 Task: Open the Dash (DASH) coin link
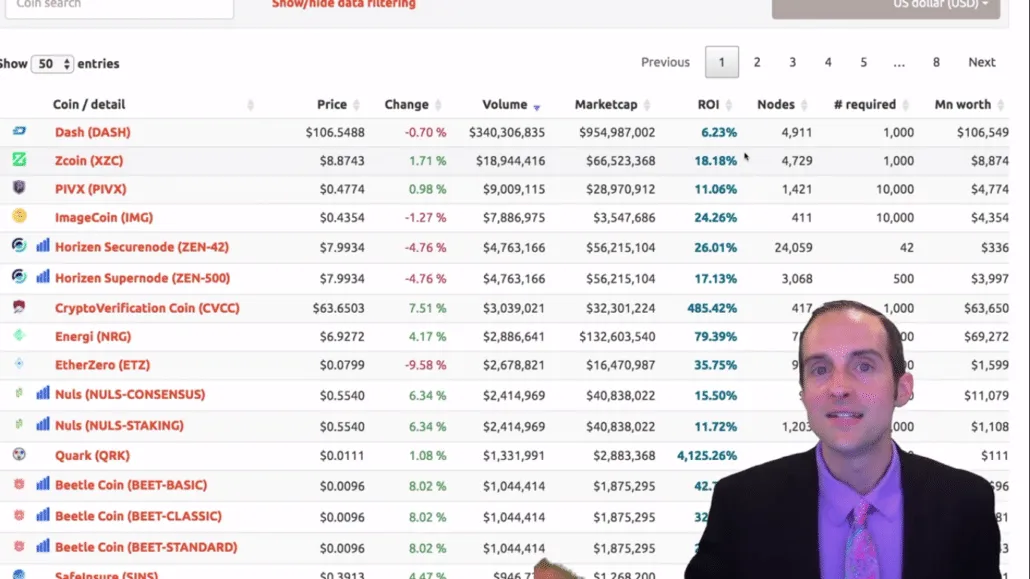click(x=93, y=132)
